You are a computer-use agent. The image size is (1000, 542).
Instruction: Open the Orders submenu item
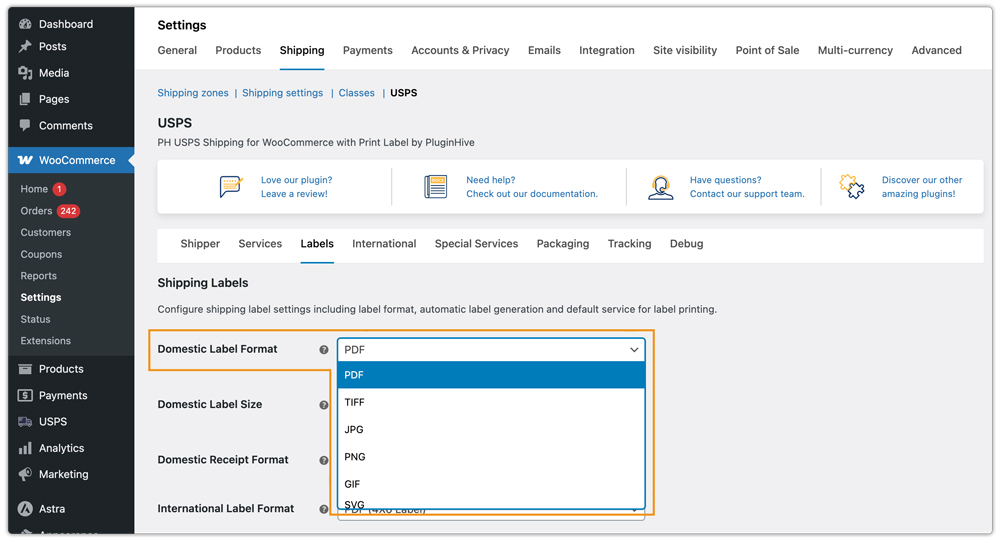(x=36, y=211)
